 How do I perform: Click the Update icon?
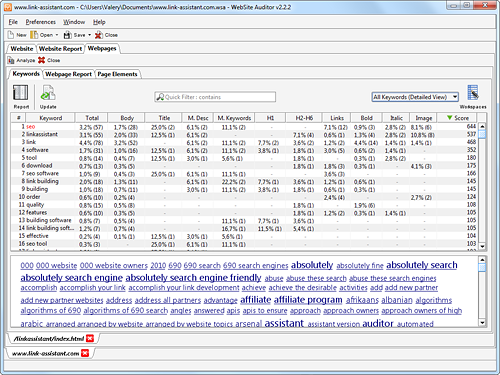pos(48,93)
